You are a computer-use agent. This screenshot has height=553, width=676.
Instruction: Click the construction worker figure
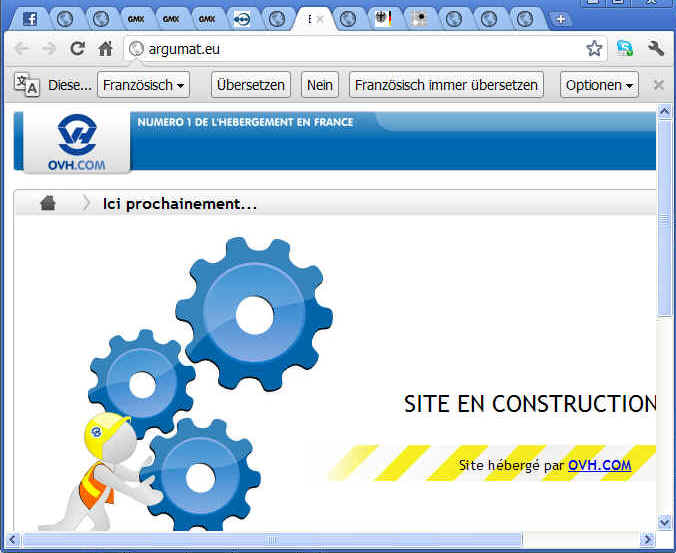pyautogui.click(x=101, y=472)
